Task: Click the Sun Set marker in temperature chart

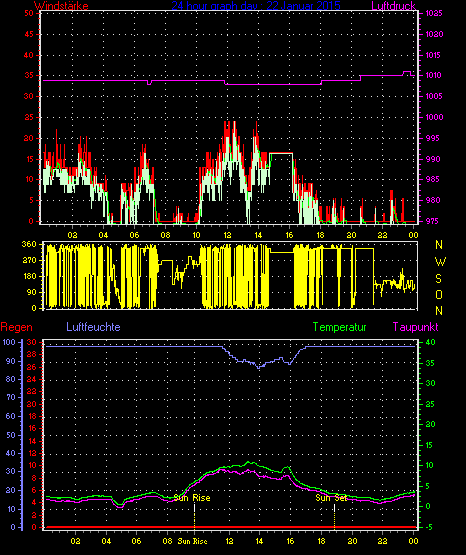Action: [x=331, y=498]
